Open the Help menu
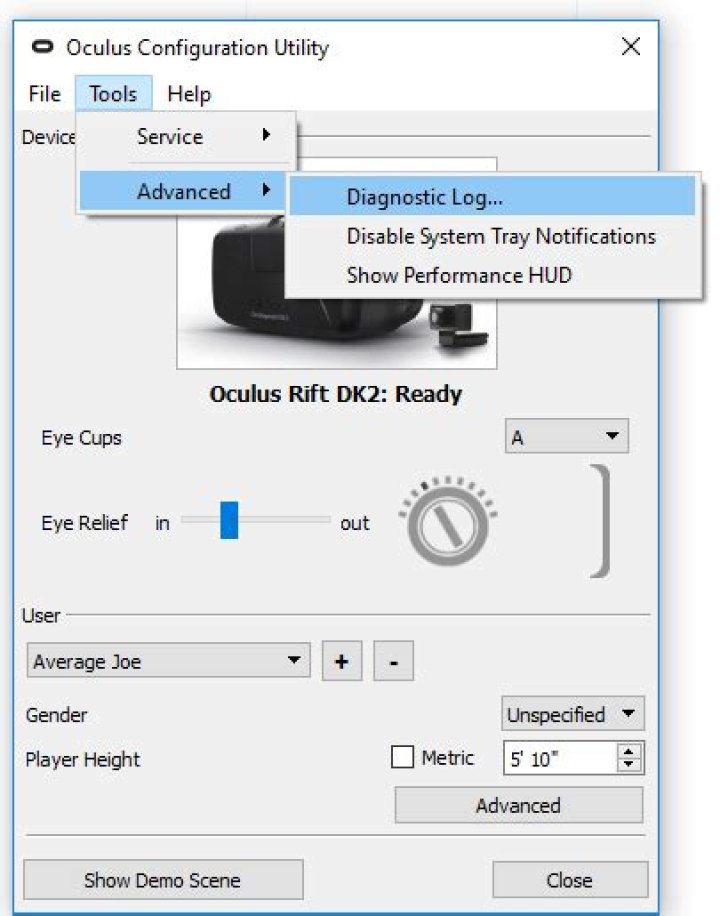Screen dimensions: 720x916 (189, 93)
